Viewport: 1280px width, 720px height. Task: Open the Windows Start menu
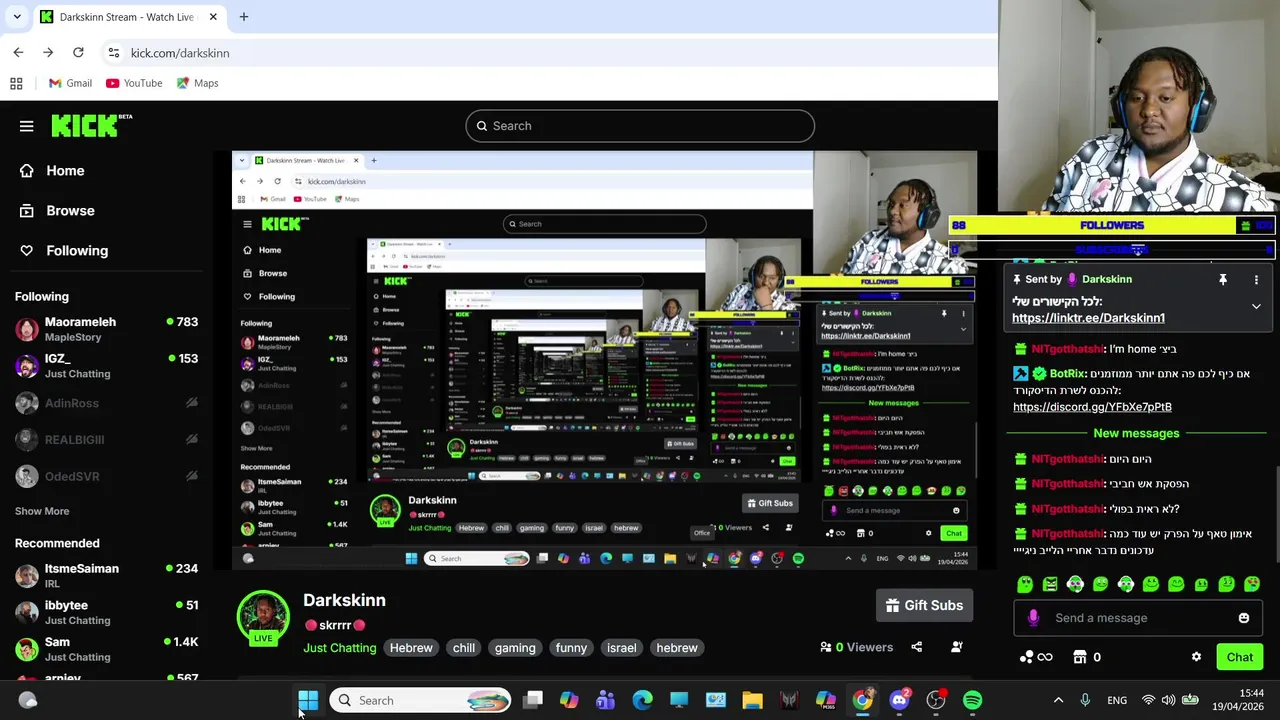click(x=308, y=700)
